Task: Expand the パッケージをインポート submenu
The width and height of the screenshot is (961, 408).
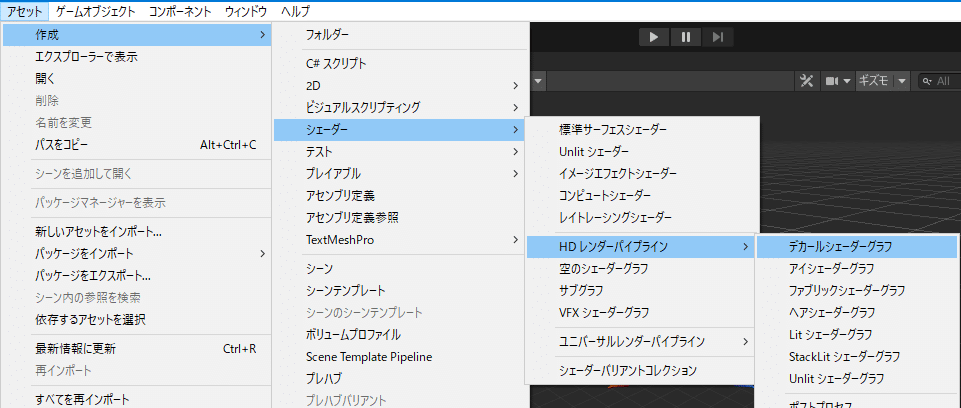Action: (137, 254)
